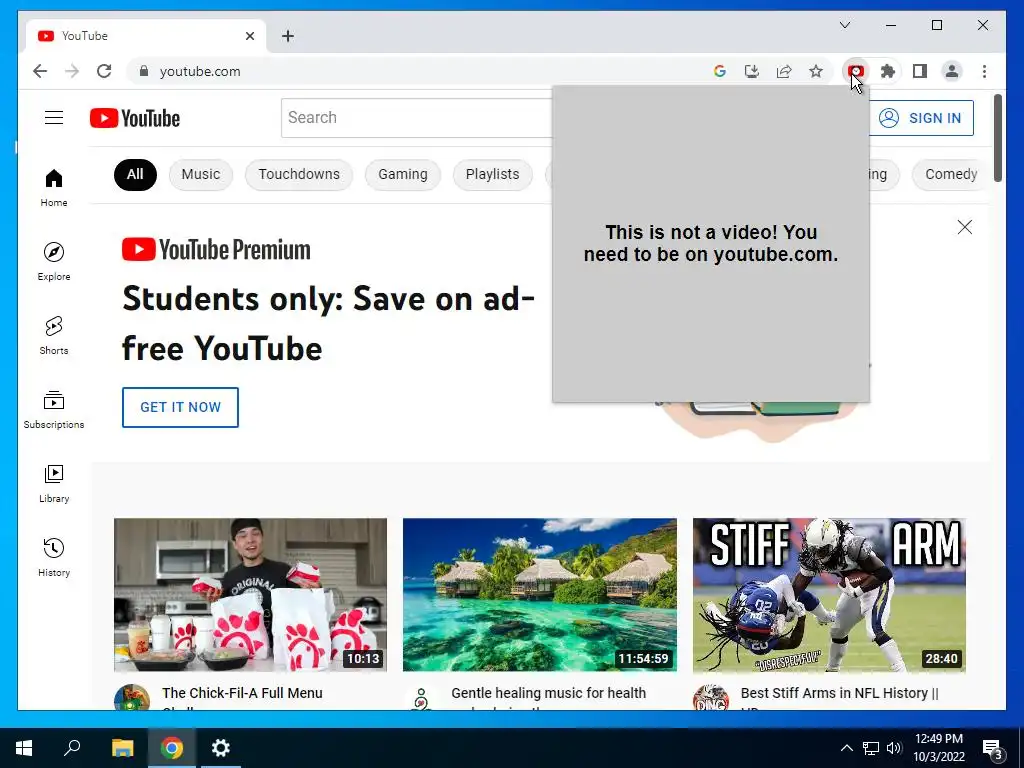This screenshot has width=1024, height=768.
Task: Click GET IT NOW button
Action: click(180, 408)
